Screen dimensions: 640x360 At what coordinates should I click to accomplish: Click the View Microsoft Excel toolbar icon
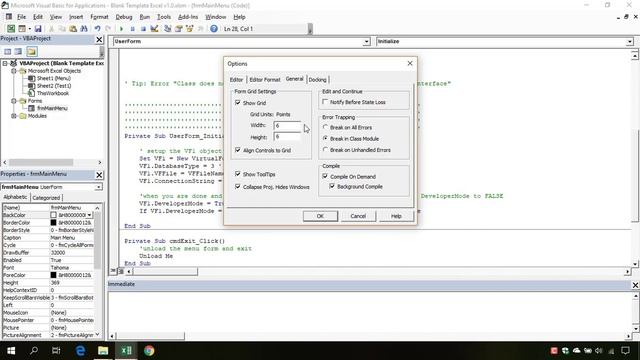[11, 29]
